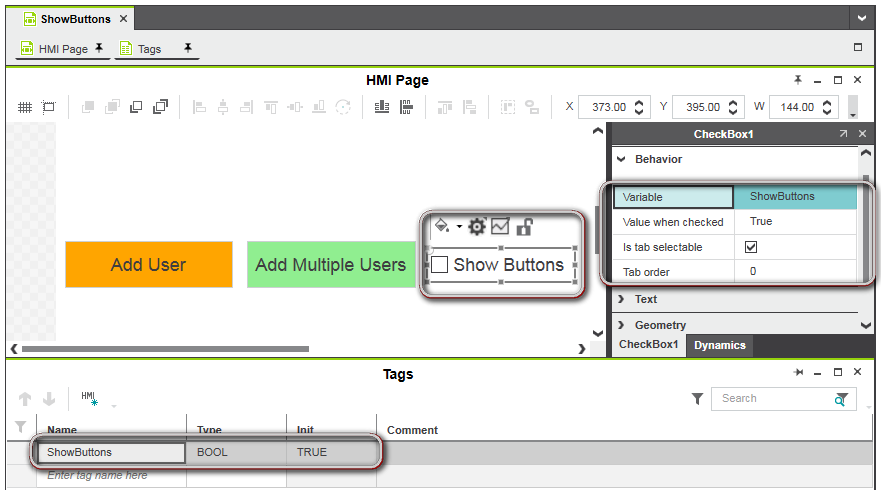Click the filter funnel beside the Search box
This screenshot has width=881, height=495.
697,399
